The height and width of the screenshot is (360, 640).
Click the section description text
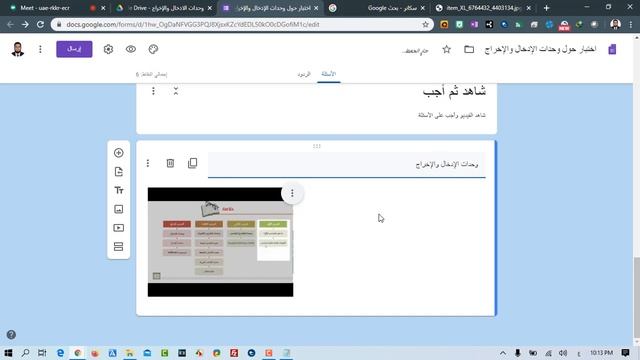(452, 116)
